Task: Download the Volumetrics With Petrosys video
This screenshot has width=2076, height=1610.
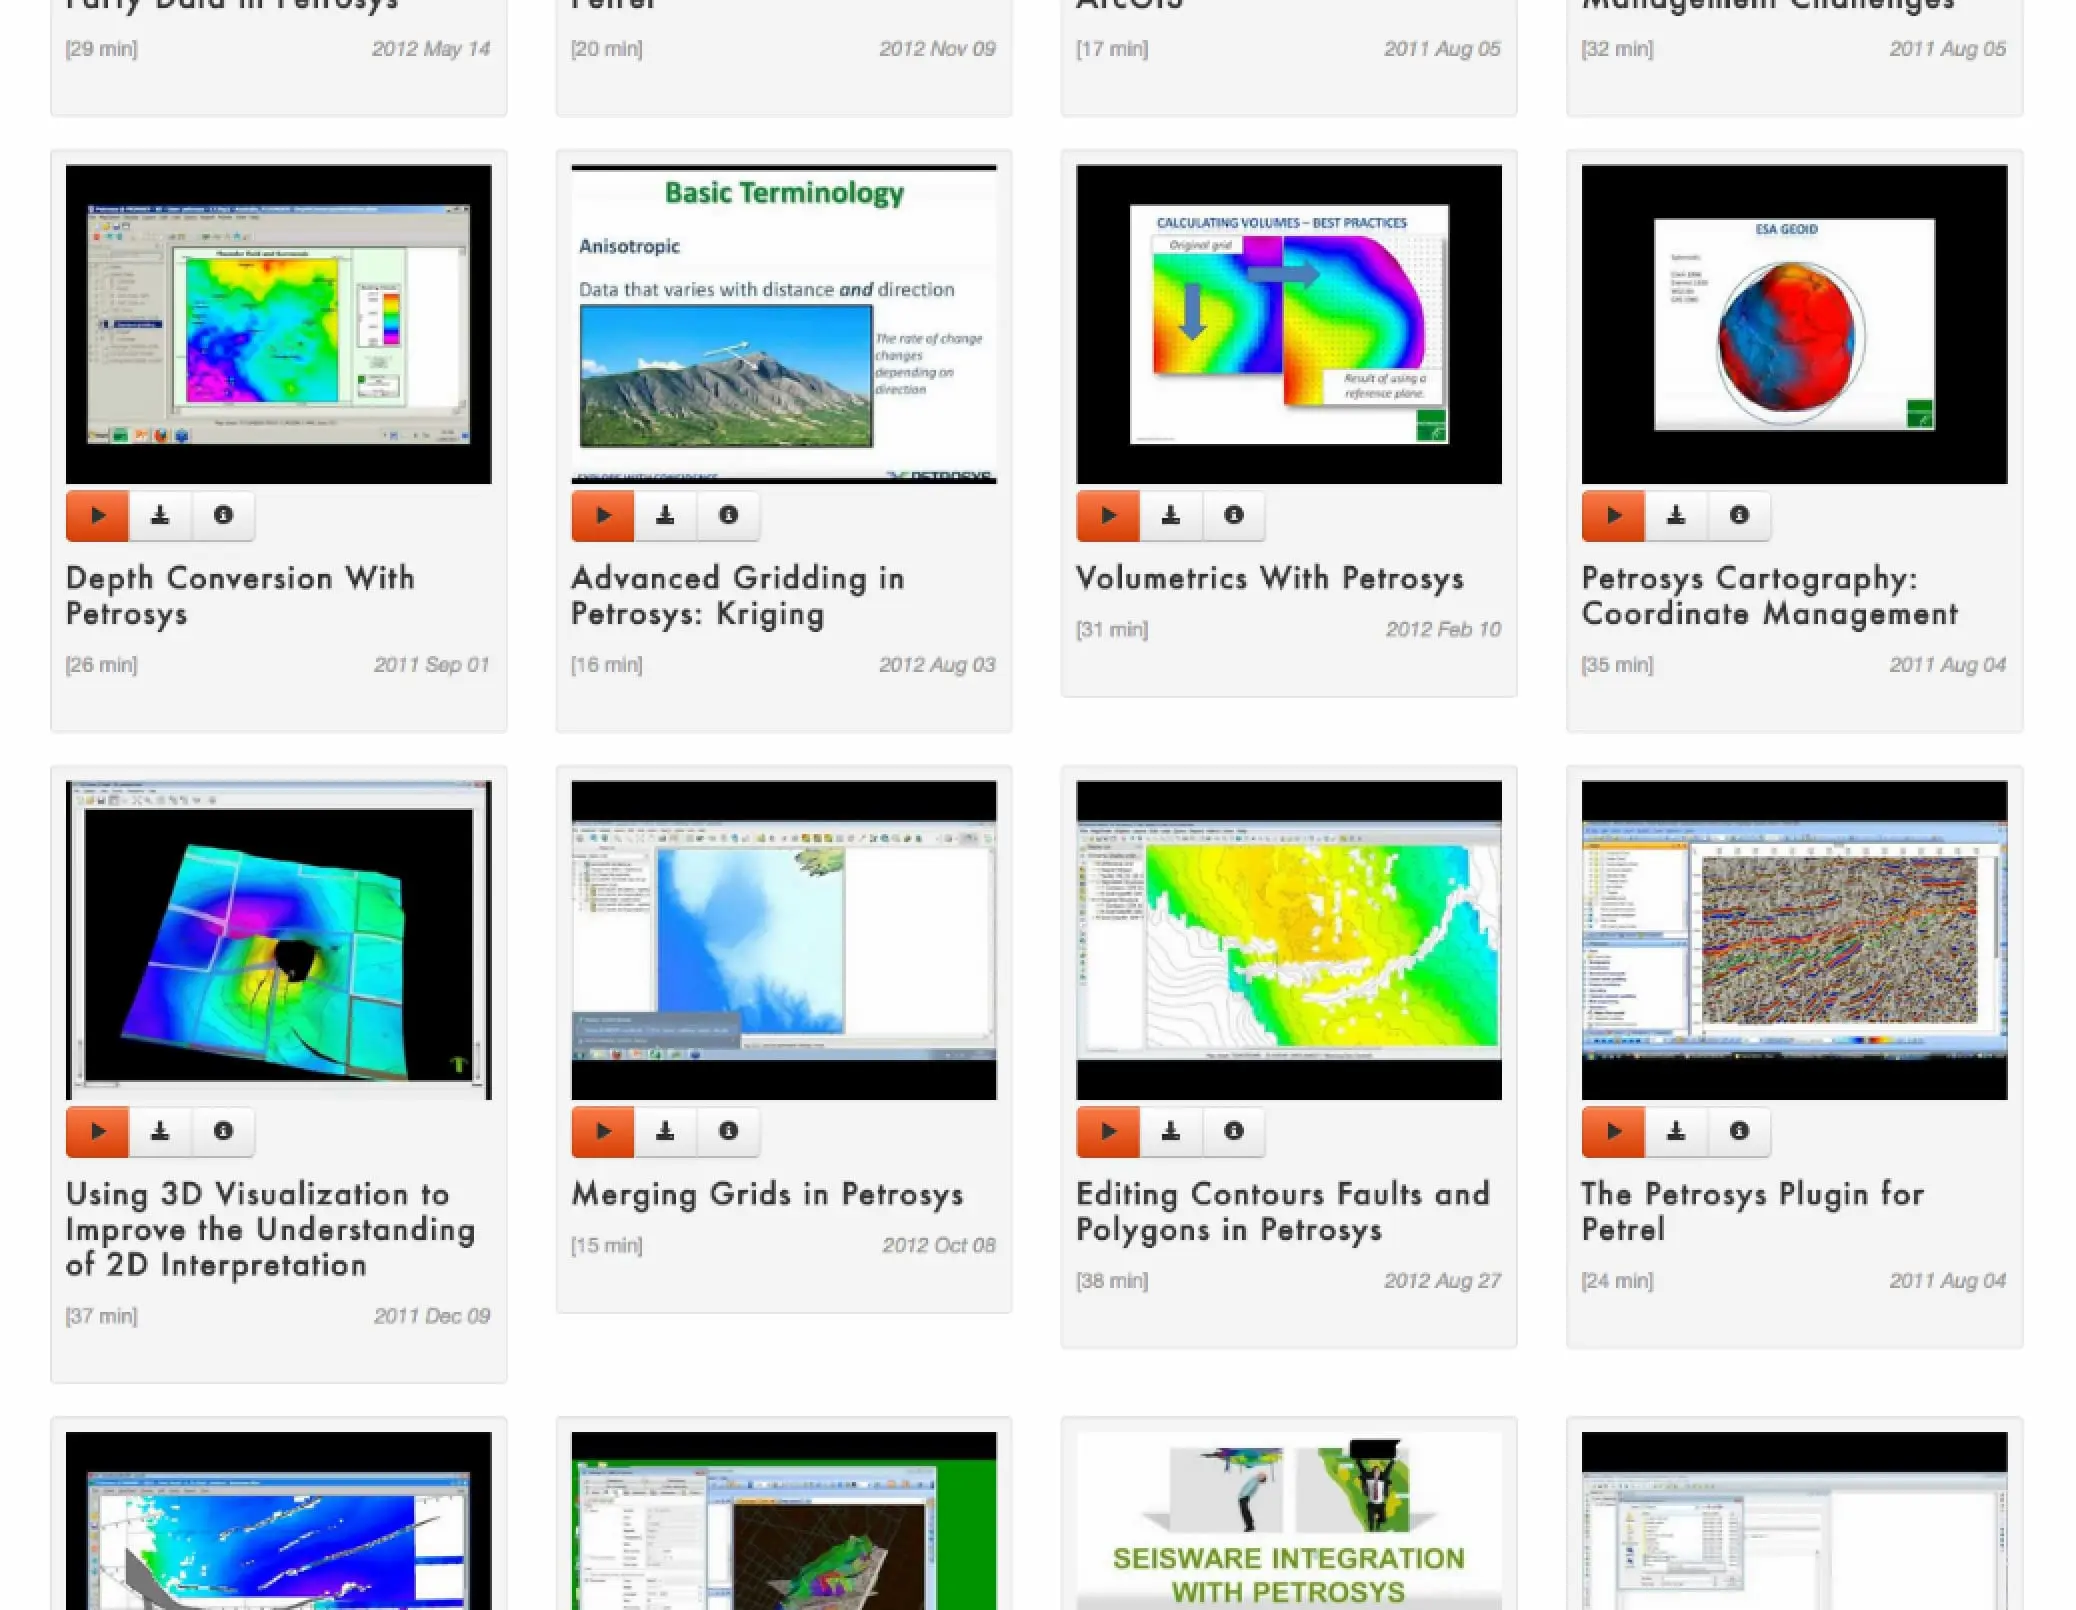Action: click(1171, 516)
